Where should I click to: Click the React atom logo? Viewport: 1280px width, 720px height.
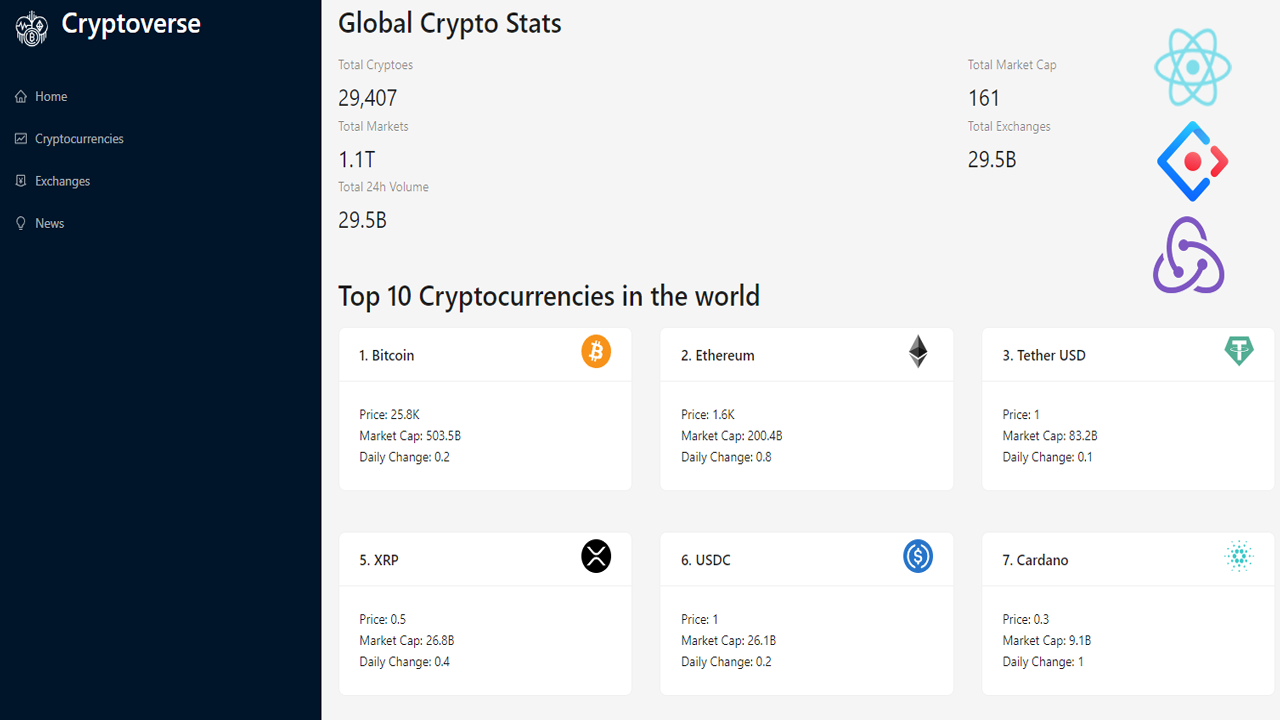pos(1191,67)
